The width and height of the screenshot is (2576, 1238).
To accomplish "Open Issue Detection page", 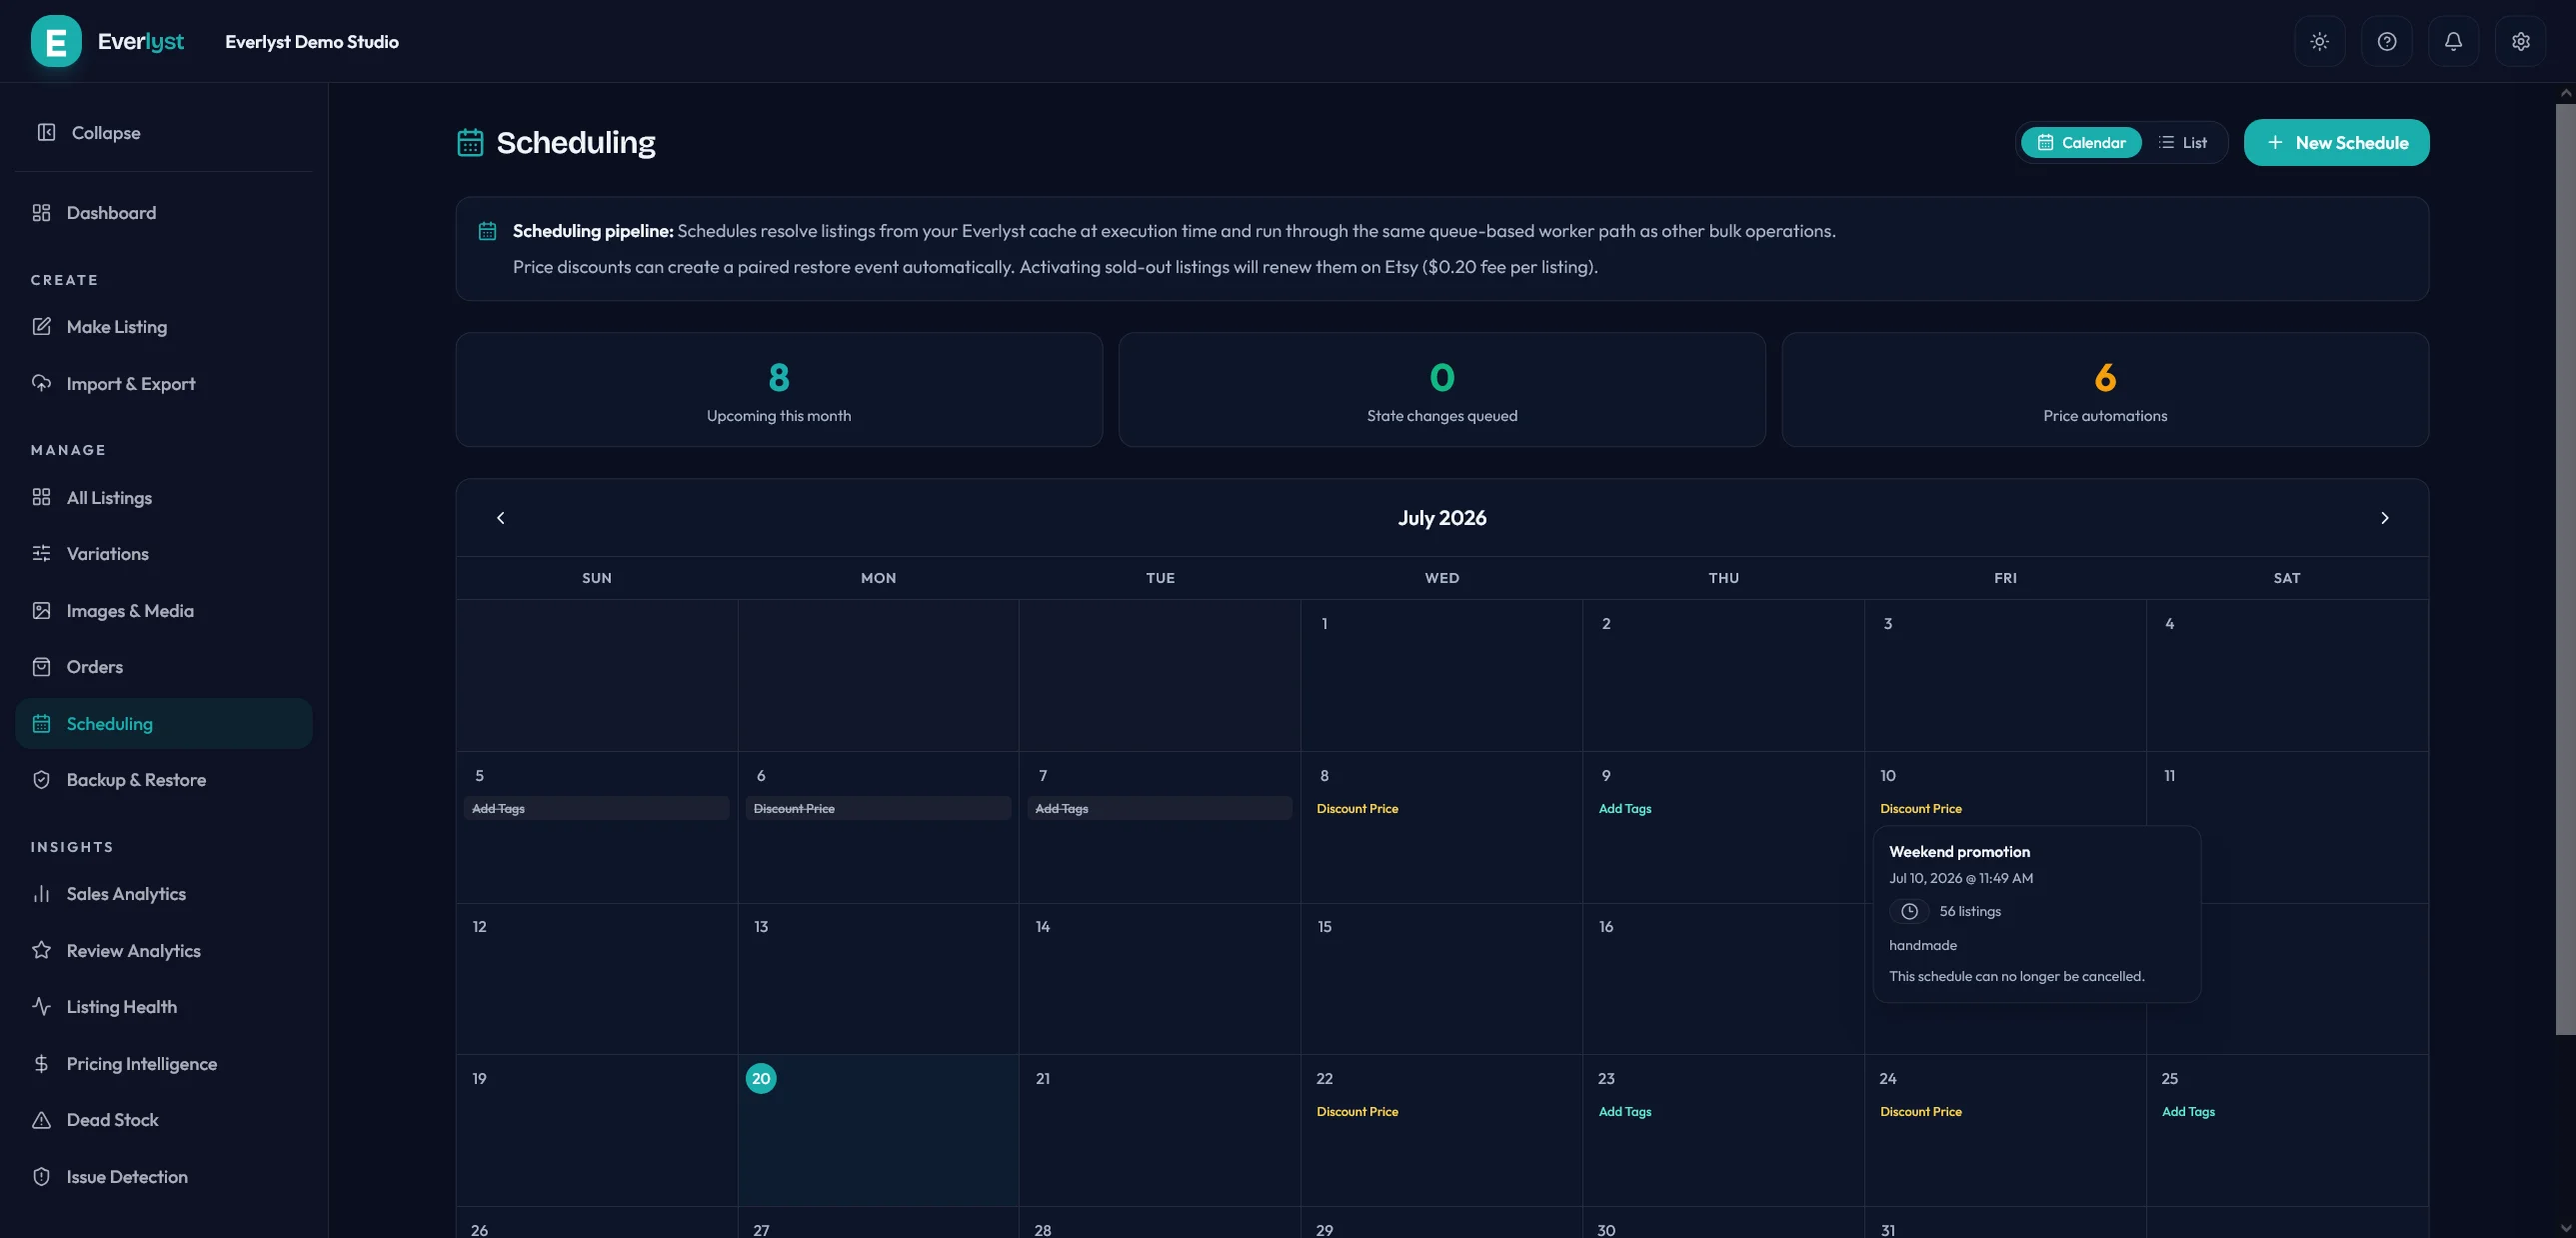I will 164,1176.
